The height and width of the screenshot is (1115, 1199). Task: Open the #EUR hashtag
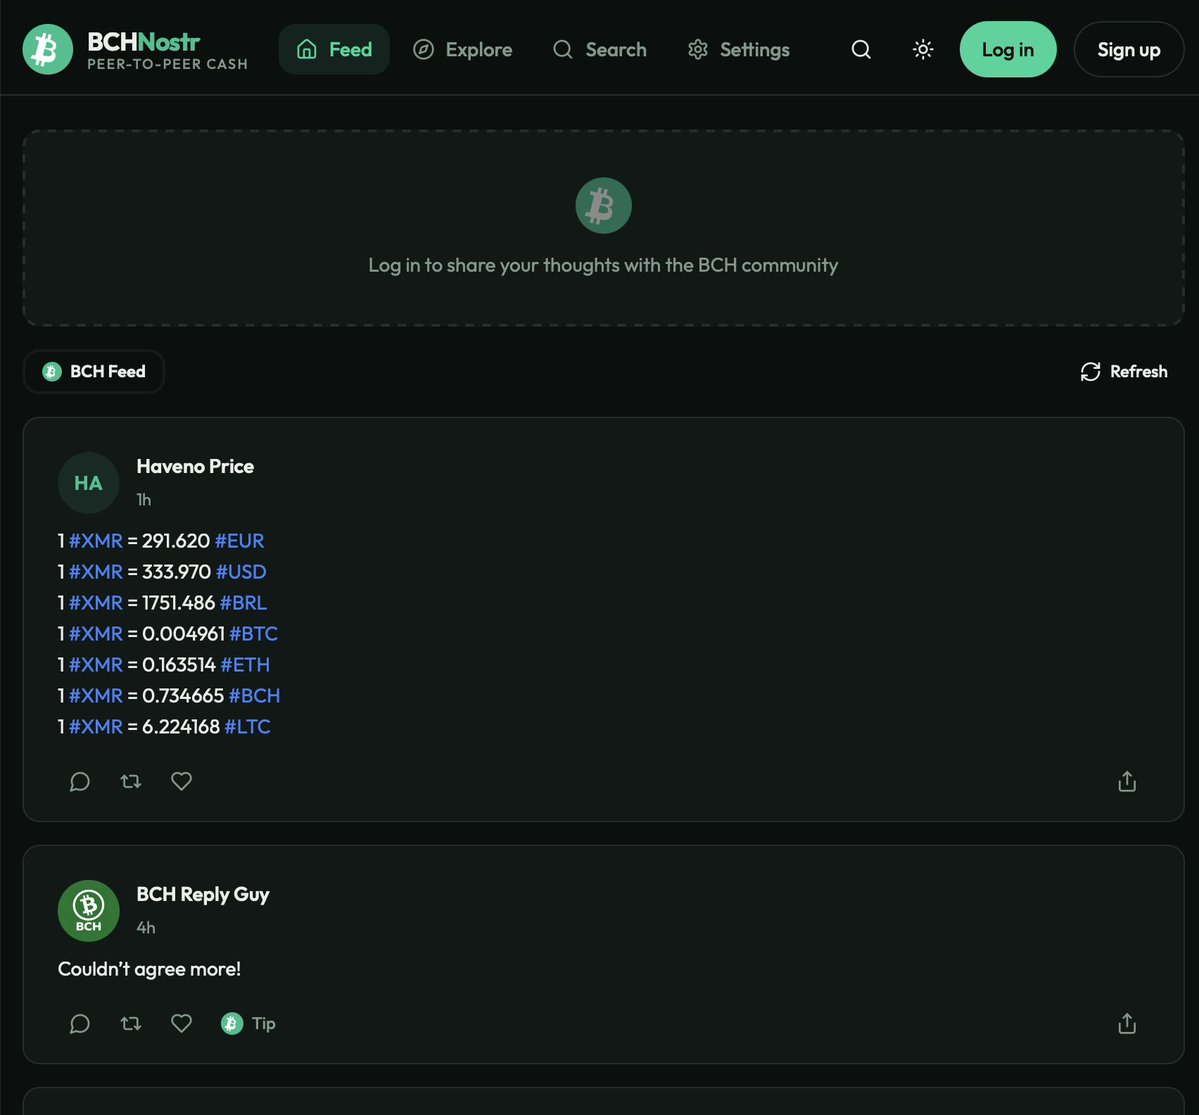coord(239,541)
